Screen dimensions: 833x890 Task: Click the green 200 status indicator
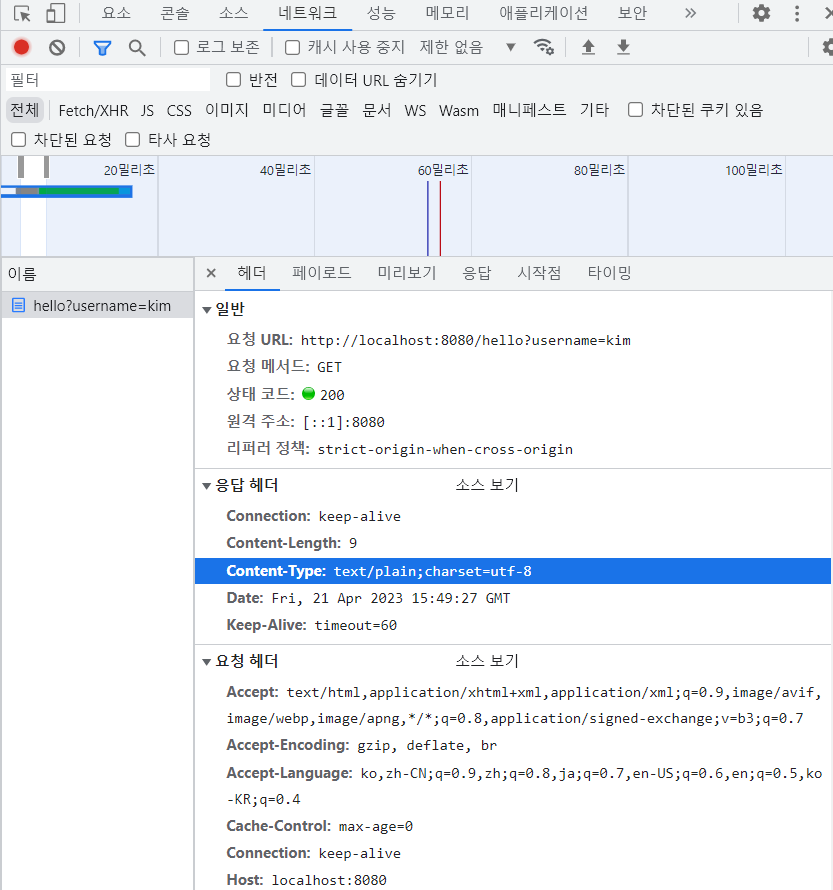[308, 393]
